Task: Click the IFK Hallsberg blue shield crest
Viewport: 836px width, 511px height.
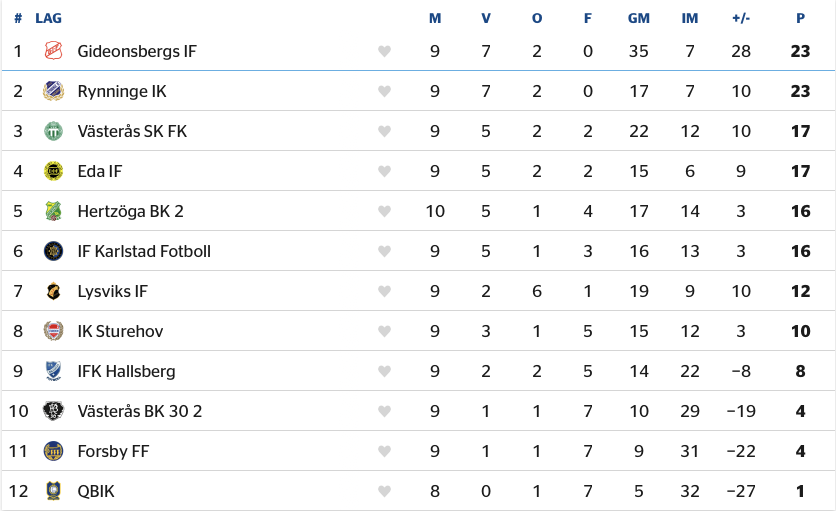Action: [53, 371]
